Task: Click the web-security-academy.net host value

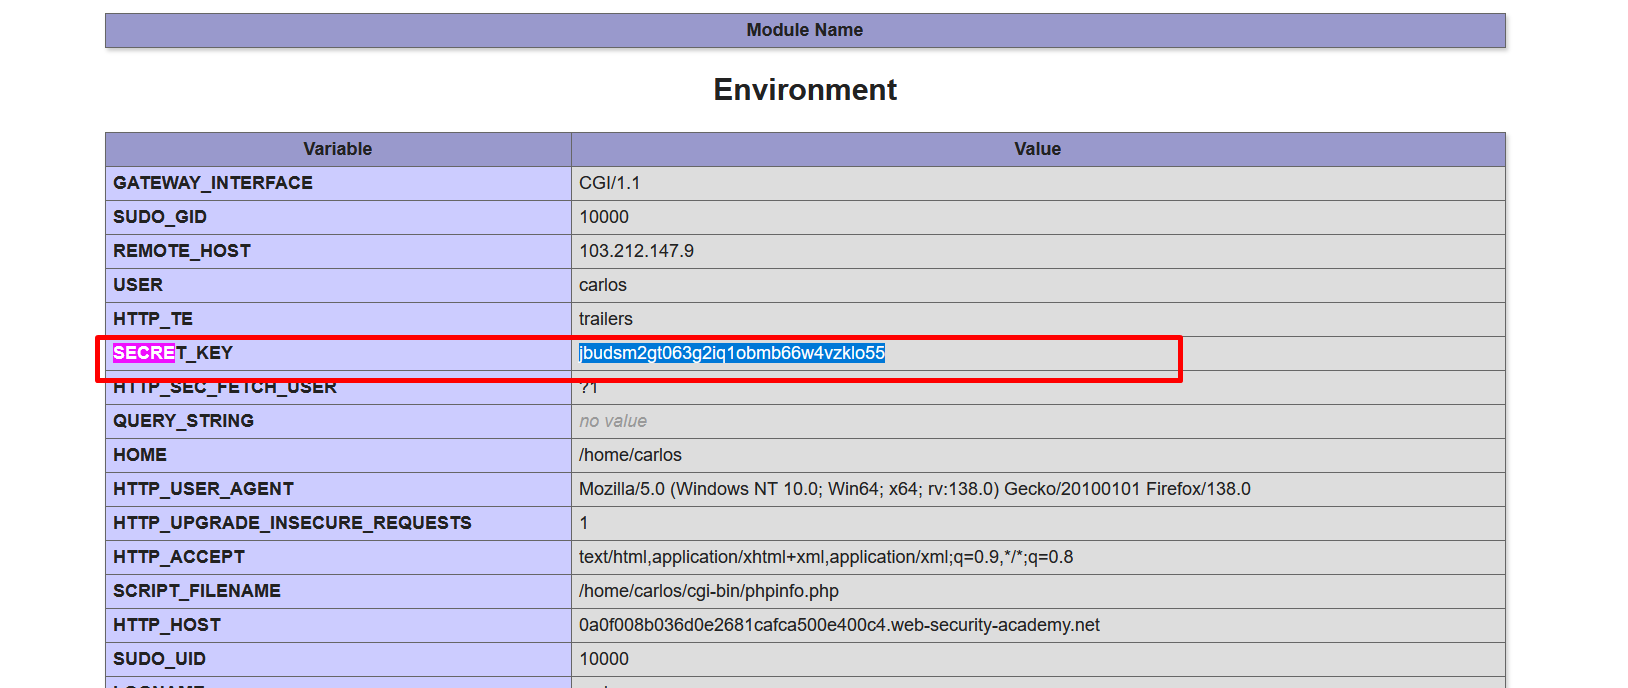Action: pyautogui.click(x=838, y=625)
